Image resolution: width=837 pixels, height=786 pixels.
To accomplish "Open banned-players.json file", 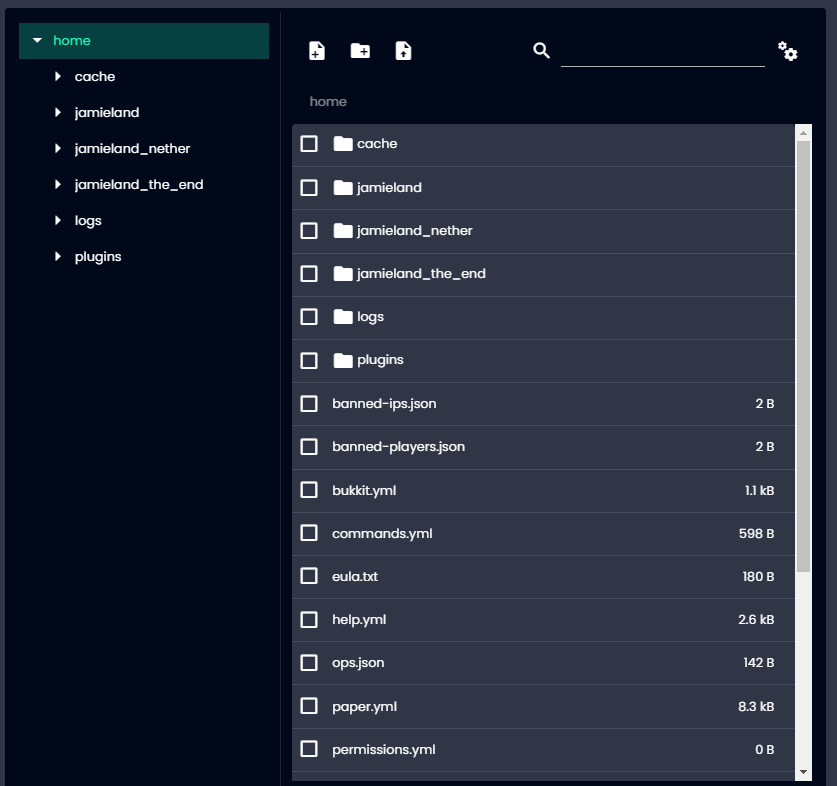I will pos(399,447).
